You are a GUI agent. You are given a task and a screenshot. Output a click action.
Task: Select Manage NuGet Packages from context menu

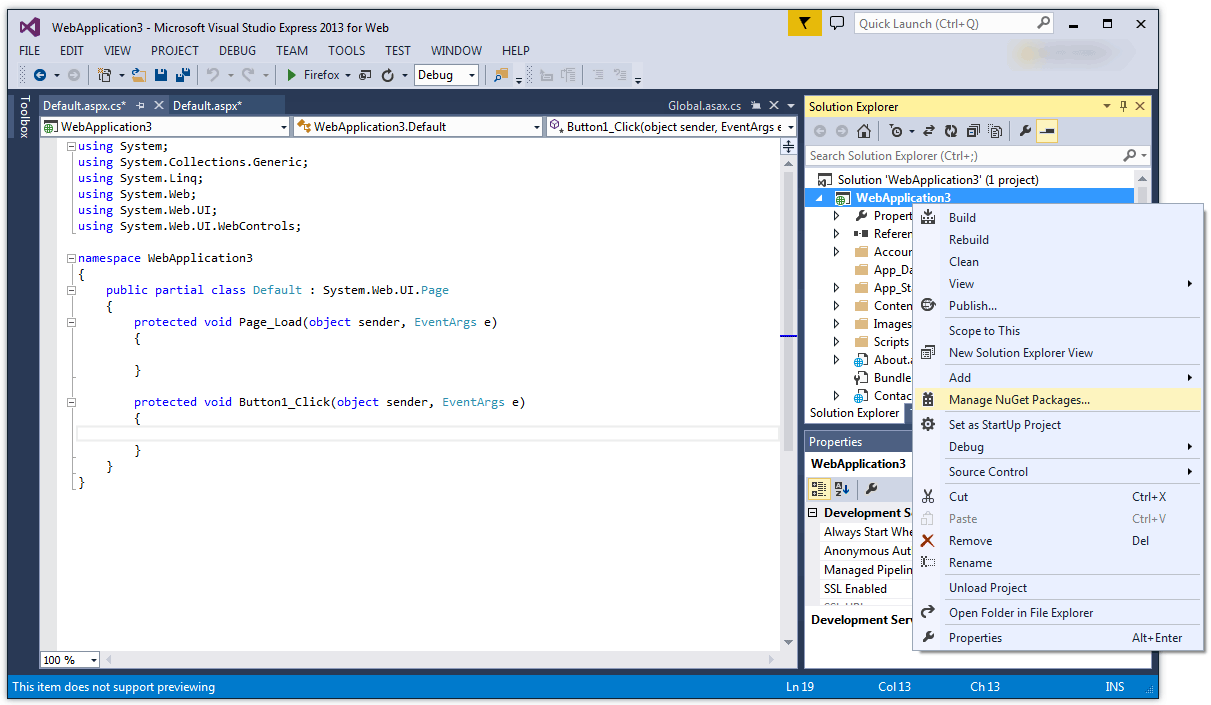[x=1058, y=400]
